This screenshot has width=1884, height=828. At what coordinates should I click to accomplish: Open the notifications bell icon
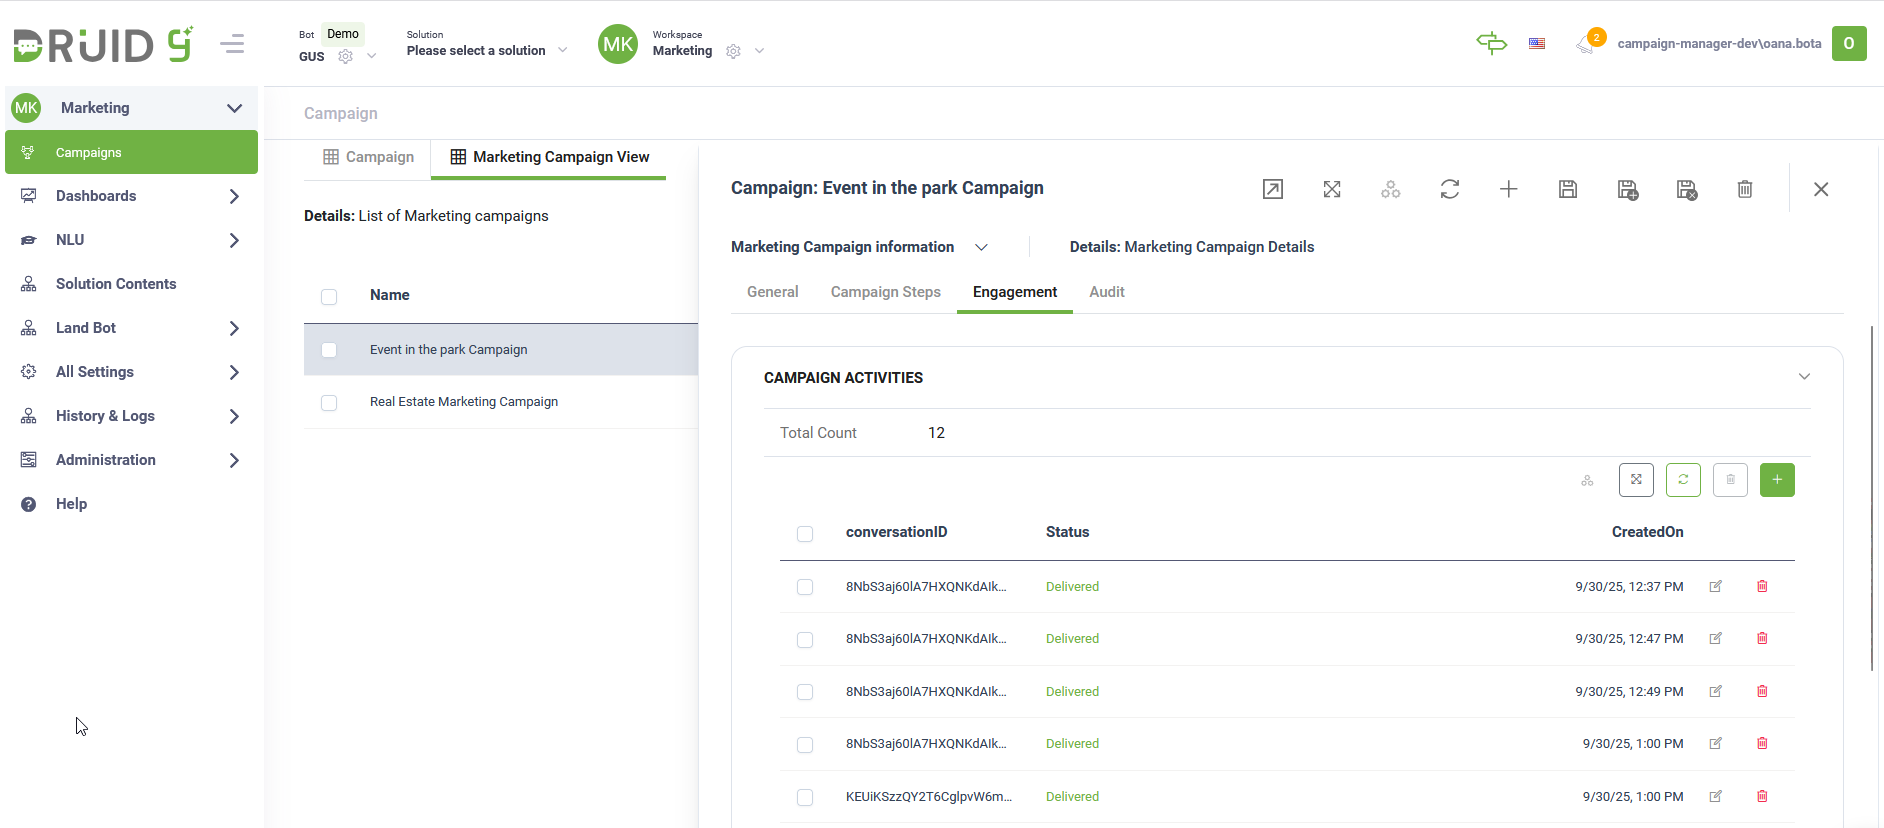pyautogui.click(x=1585, y=44)
